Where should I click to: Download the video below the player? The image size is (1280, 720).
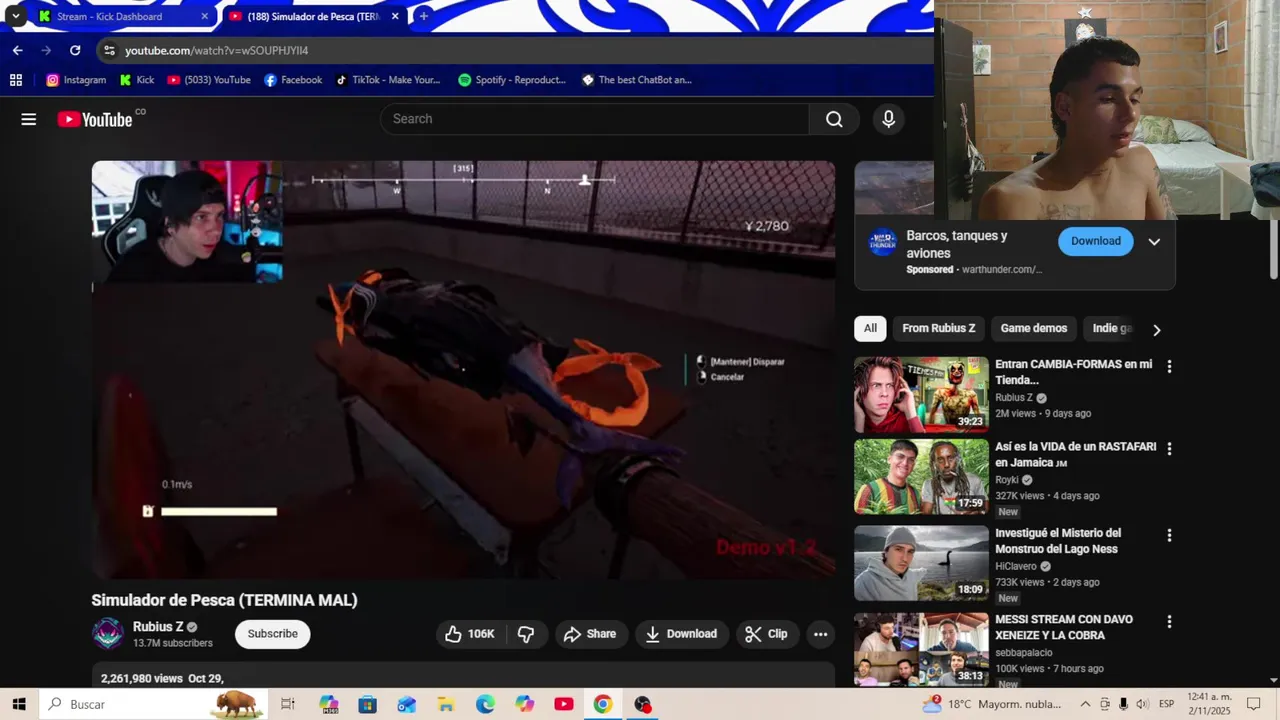pyautogui.click(x=682, y=634)
